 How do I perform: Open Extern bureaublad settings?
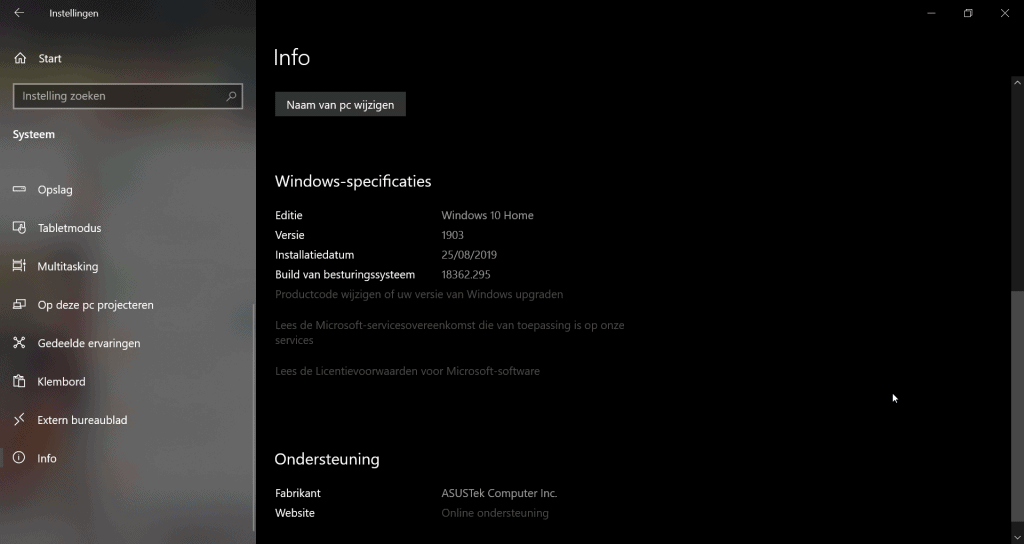point(127,420)
